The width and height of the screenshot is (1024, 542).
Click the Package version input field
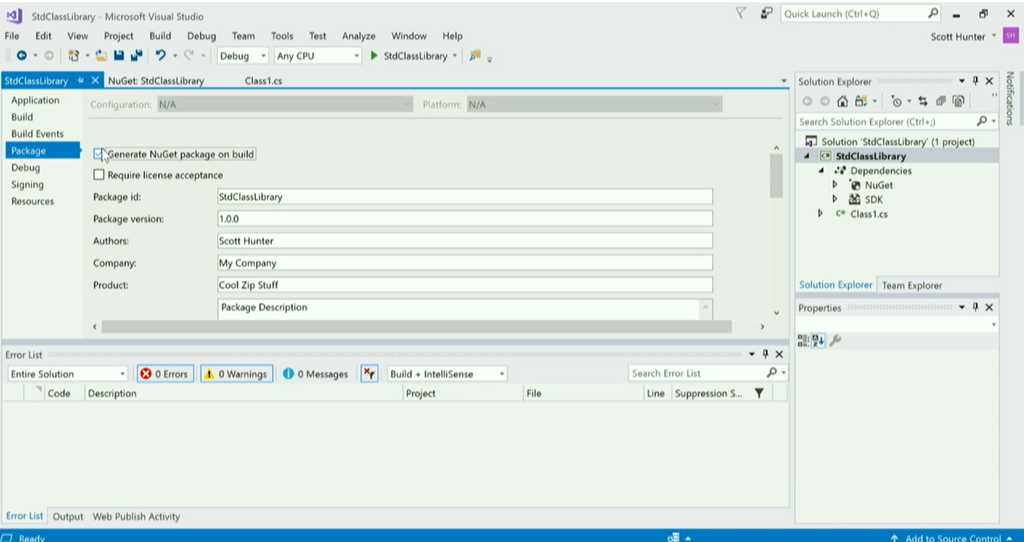pos(464,219)
